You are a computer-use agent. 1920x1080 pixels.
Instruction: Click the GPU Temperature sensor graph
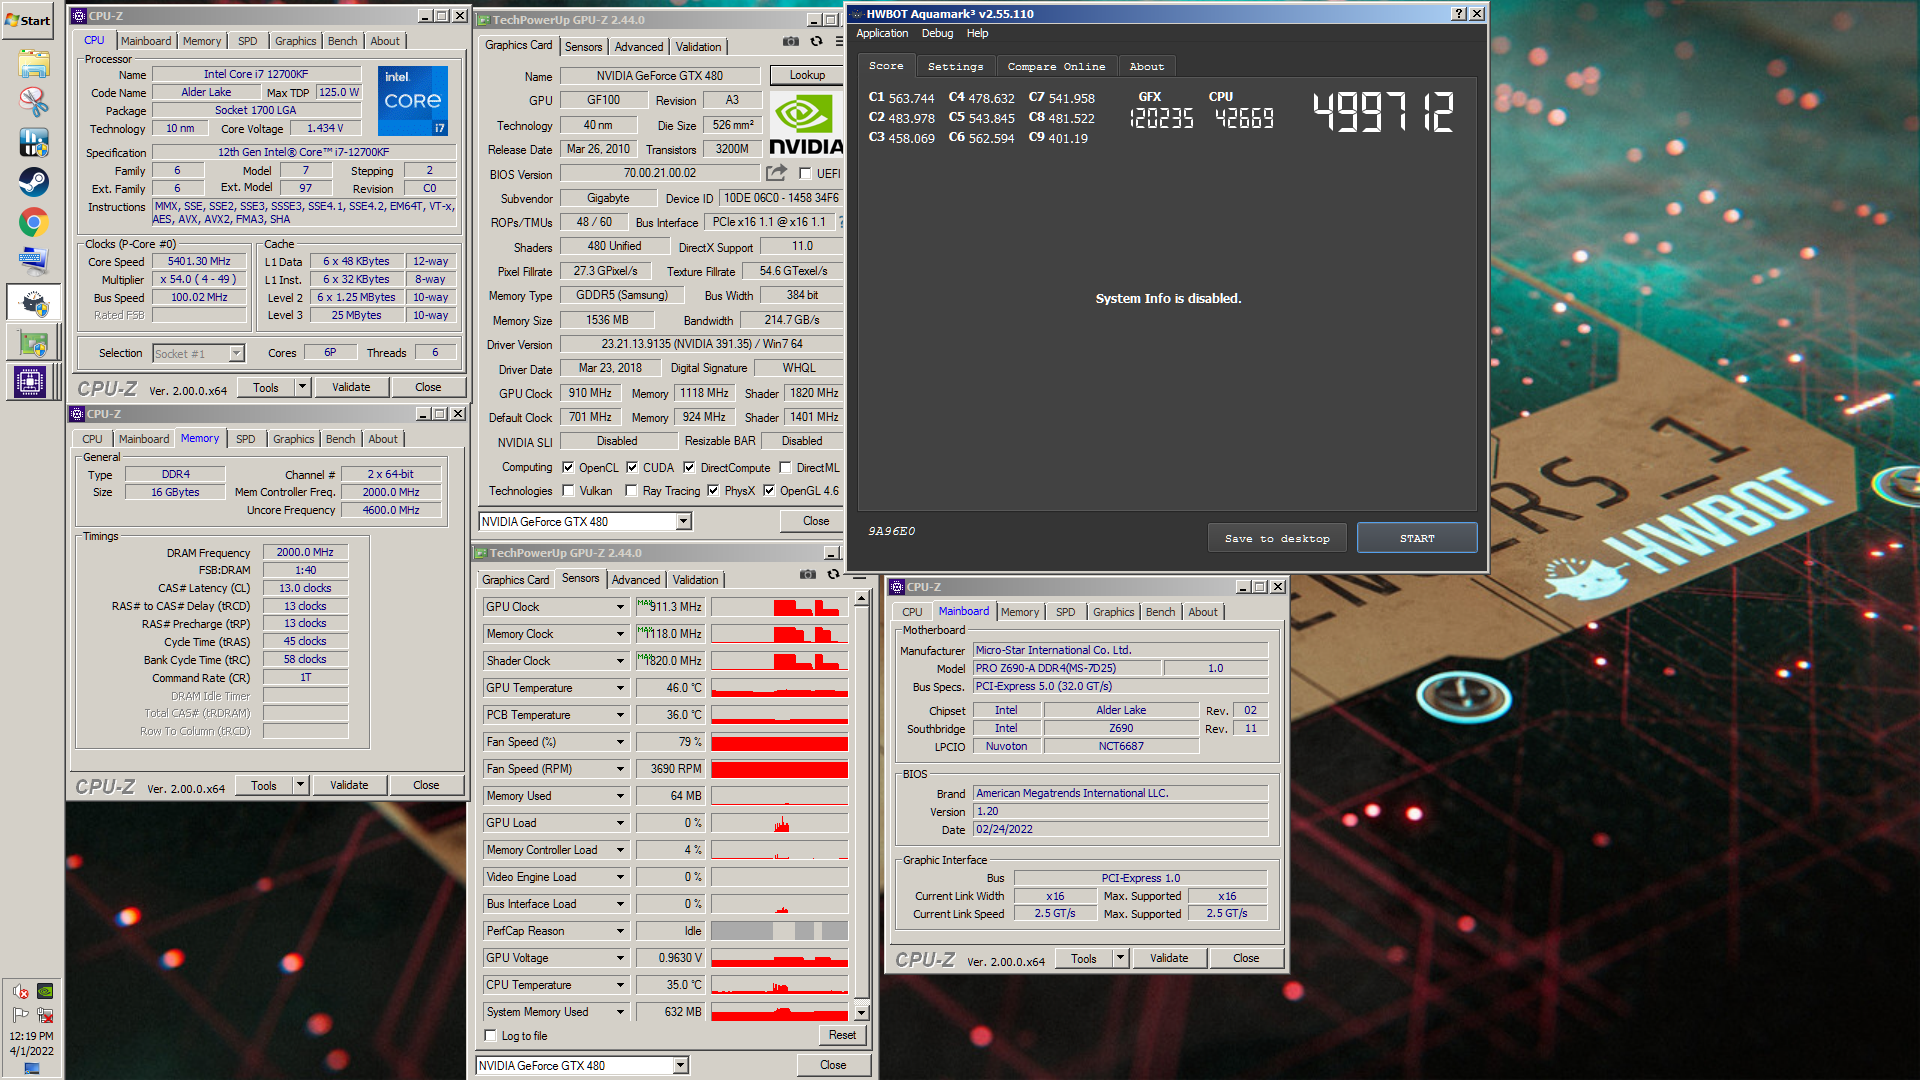780,688
